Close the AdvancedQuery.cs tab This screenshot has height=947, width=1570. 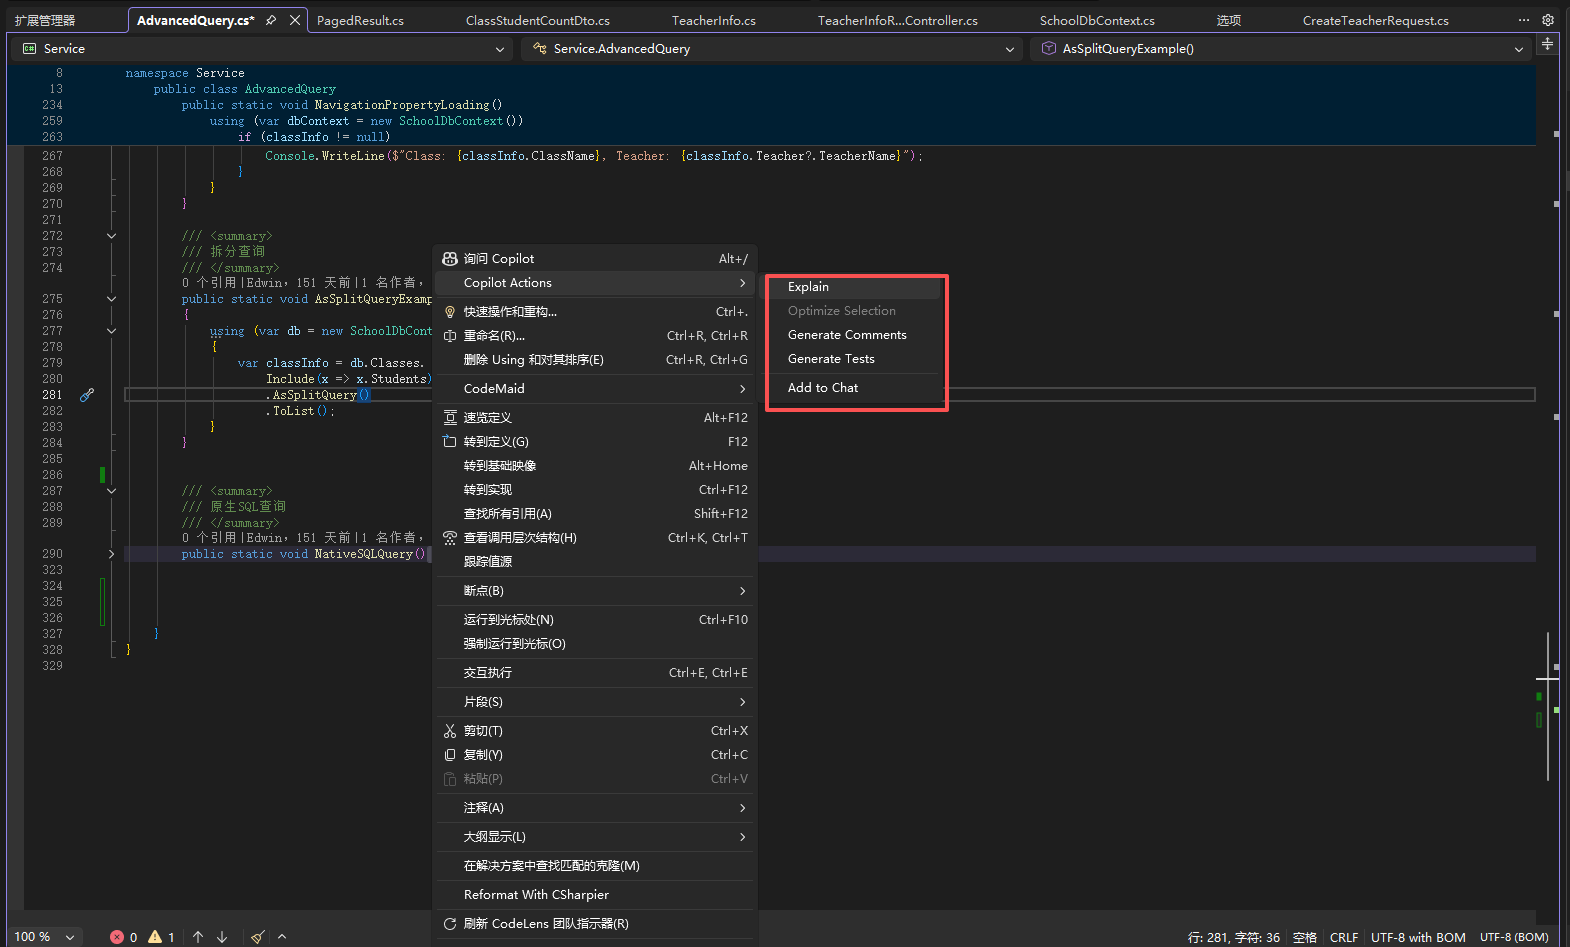point(295,20)
